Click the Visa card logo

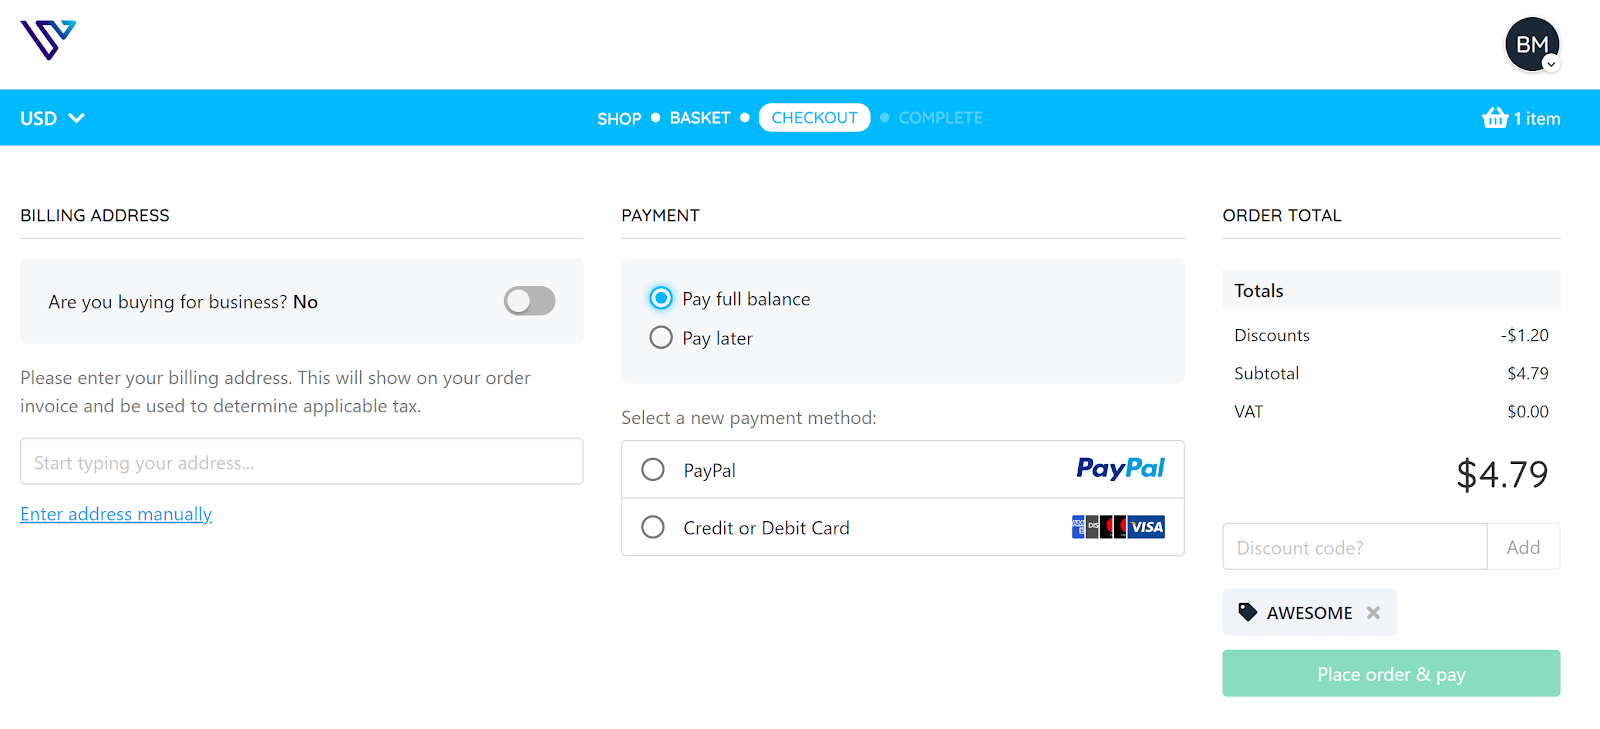(1146, 527)
